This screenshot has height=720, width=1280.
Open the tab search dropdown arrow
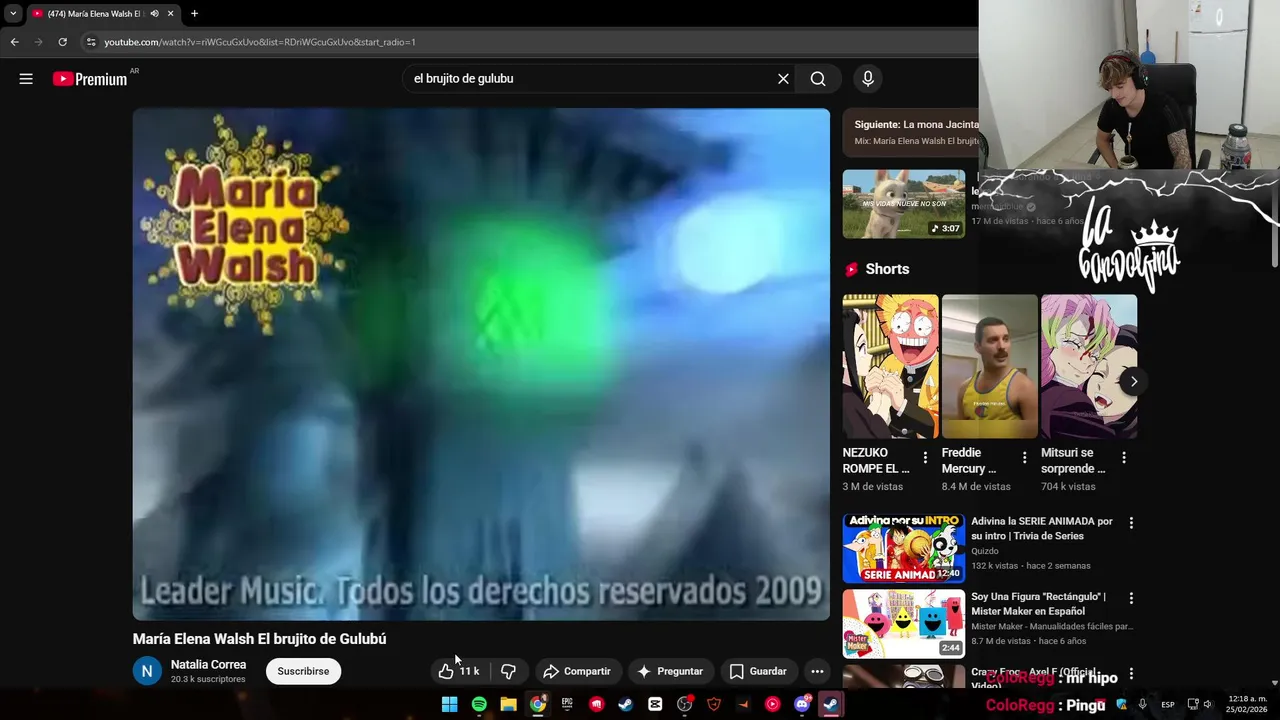click(13, 13)
